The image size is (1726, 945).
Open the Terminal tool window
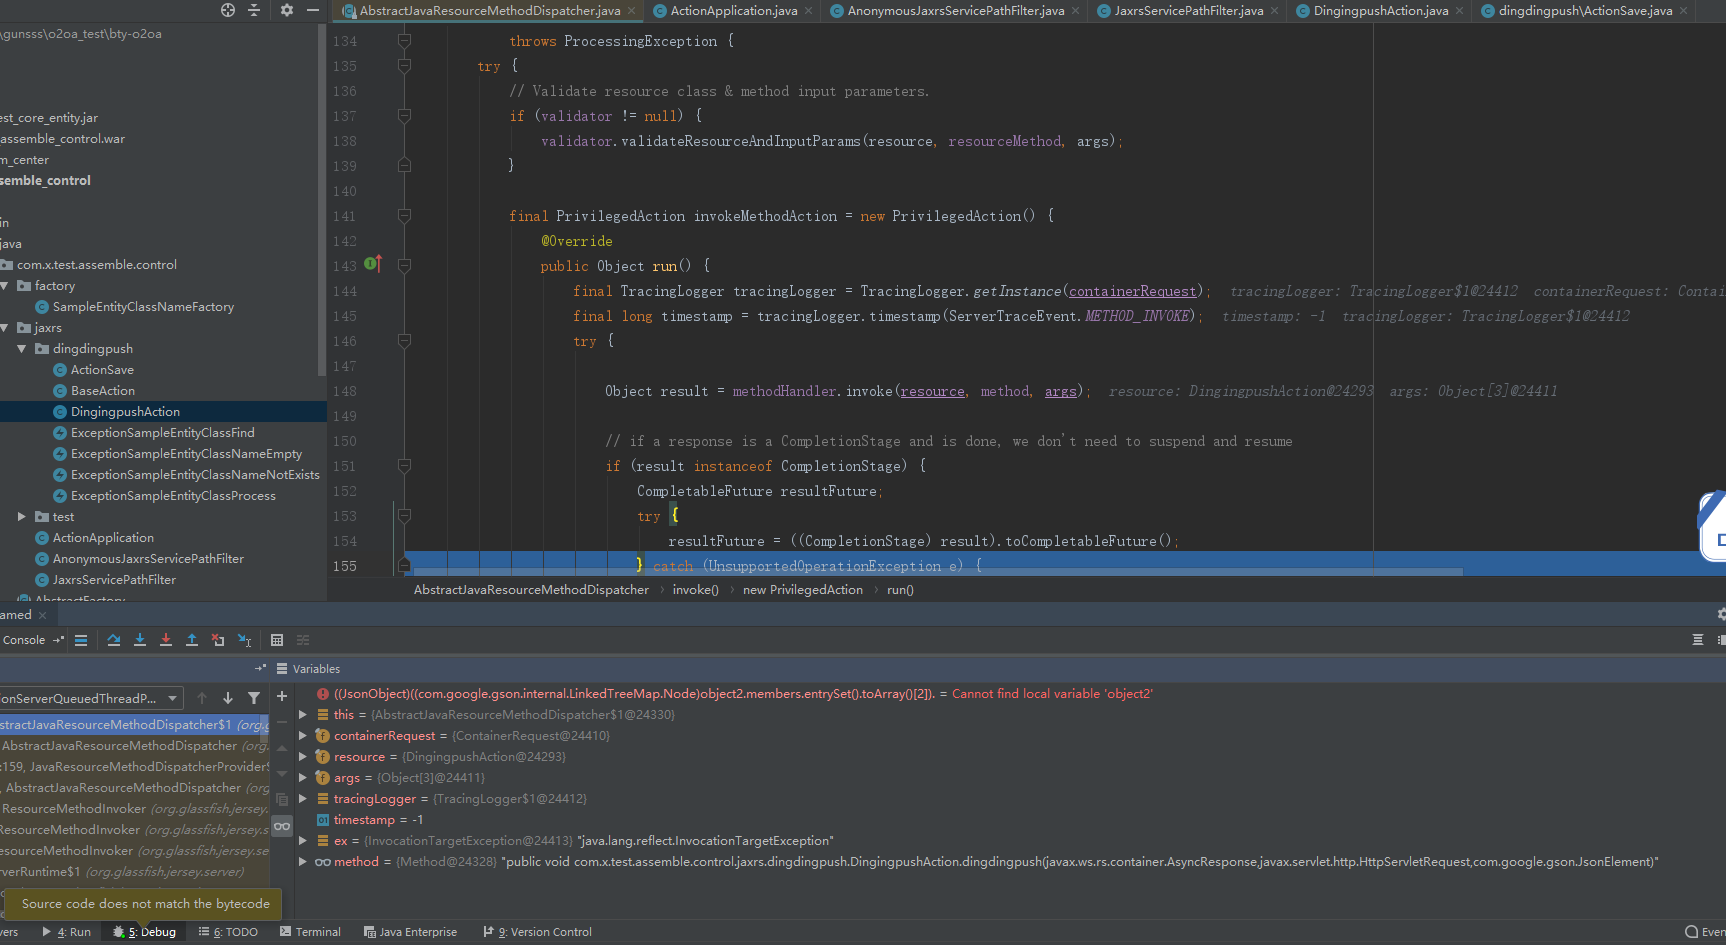pos(311,932)
